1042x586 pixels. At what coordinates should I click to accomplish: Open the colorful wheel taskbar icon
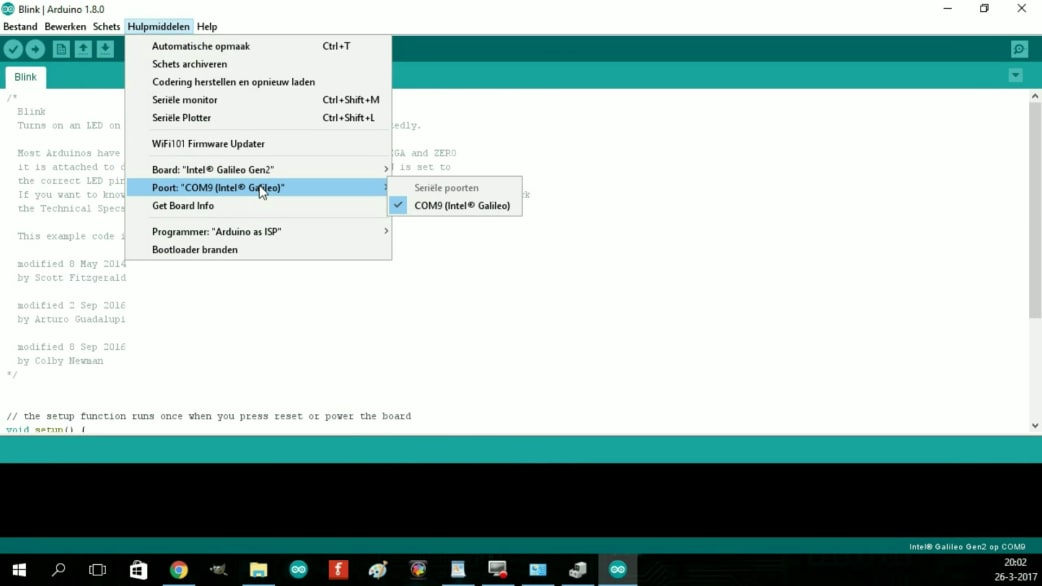418,569
